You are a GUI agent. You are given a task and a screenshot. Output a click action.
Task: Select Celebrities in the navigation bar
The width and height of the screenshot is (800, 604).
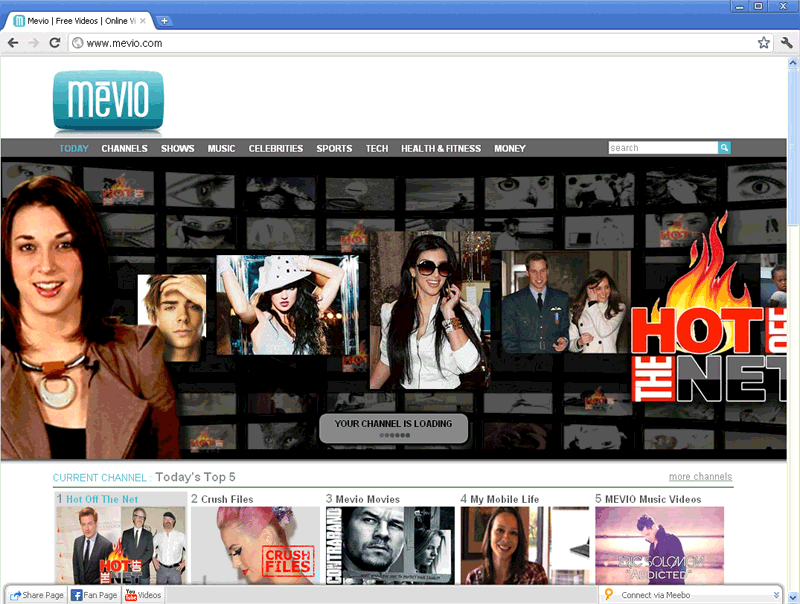pyautogui.click(x=275, y=149)
